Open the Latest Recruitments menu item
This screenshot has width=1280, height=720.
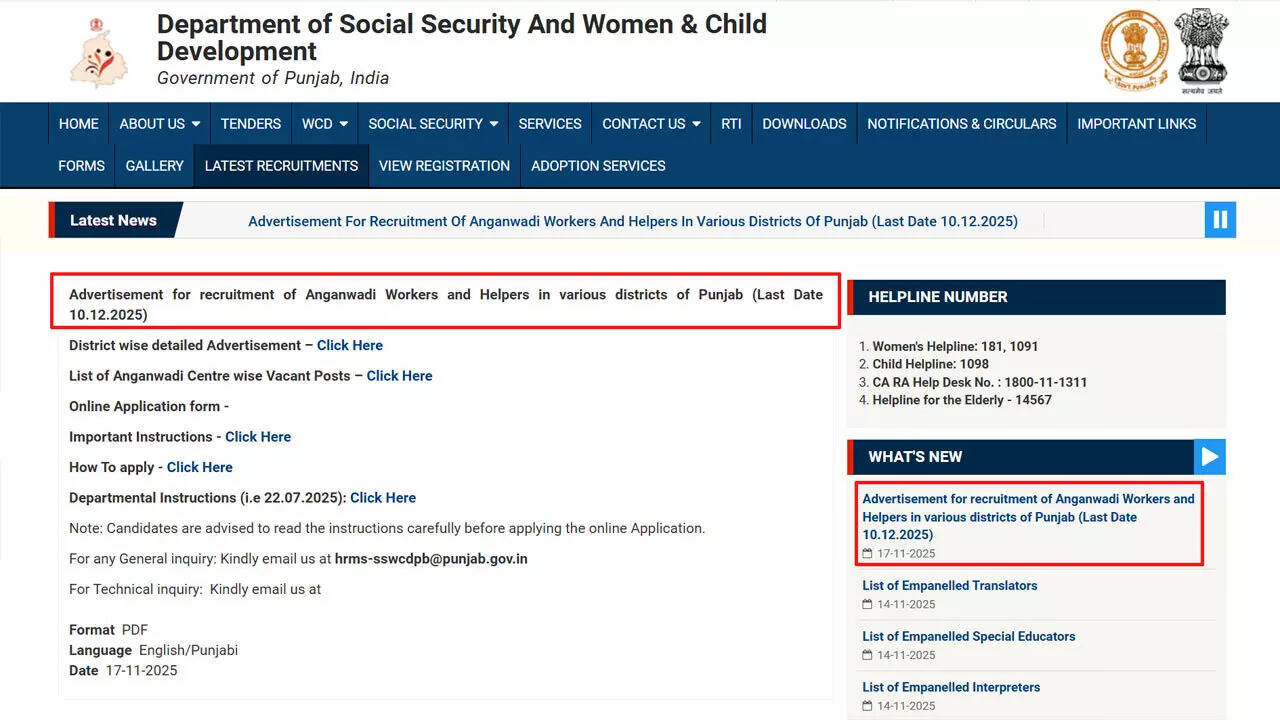point(281,166)
